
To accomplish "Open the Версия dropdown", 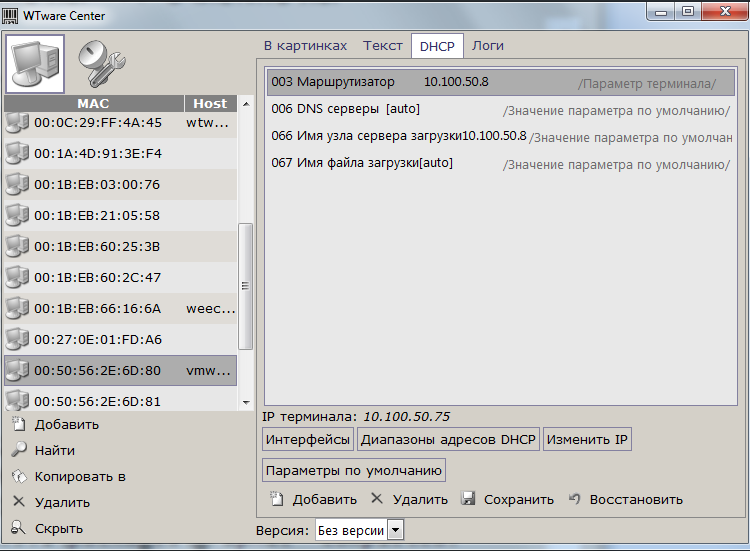I will click(395, 530).
